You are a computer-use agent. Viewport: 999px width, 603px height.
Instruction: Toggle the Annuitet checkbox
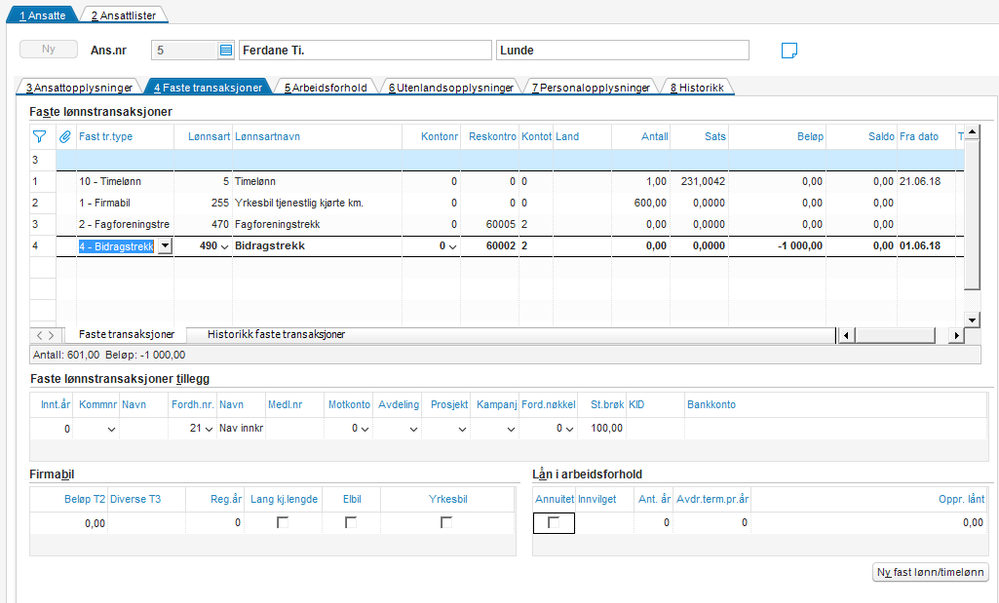tap(554, 523)
